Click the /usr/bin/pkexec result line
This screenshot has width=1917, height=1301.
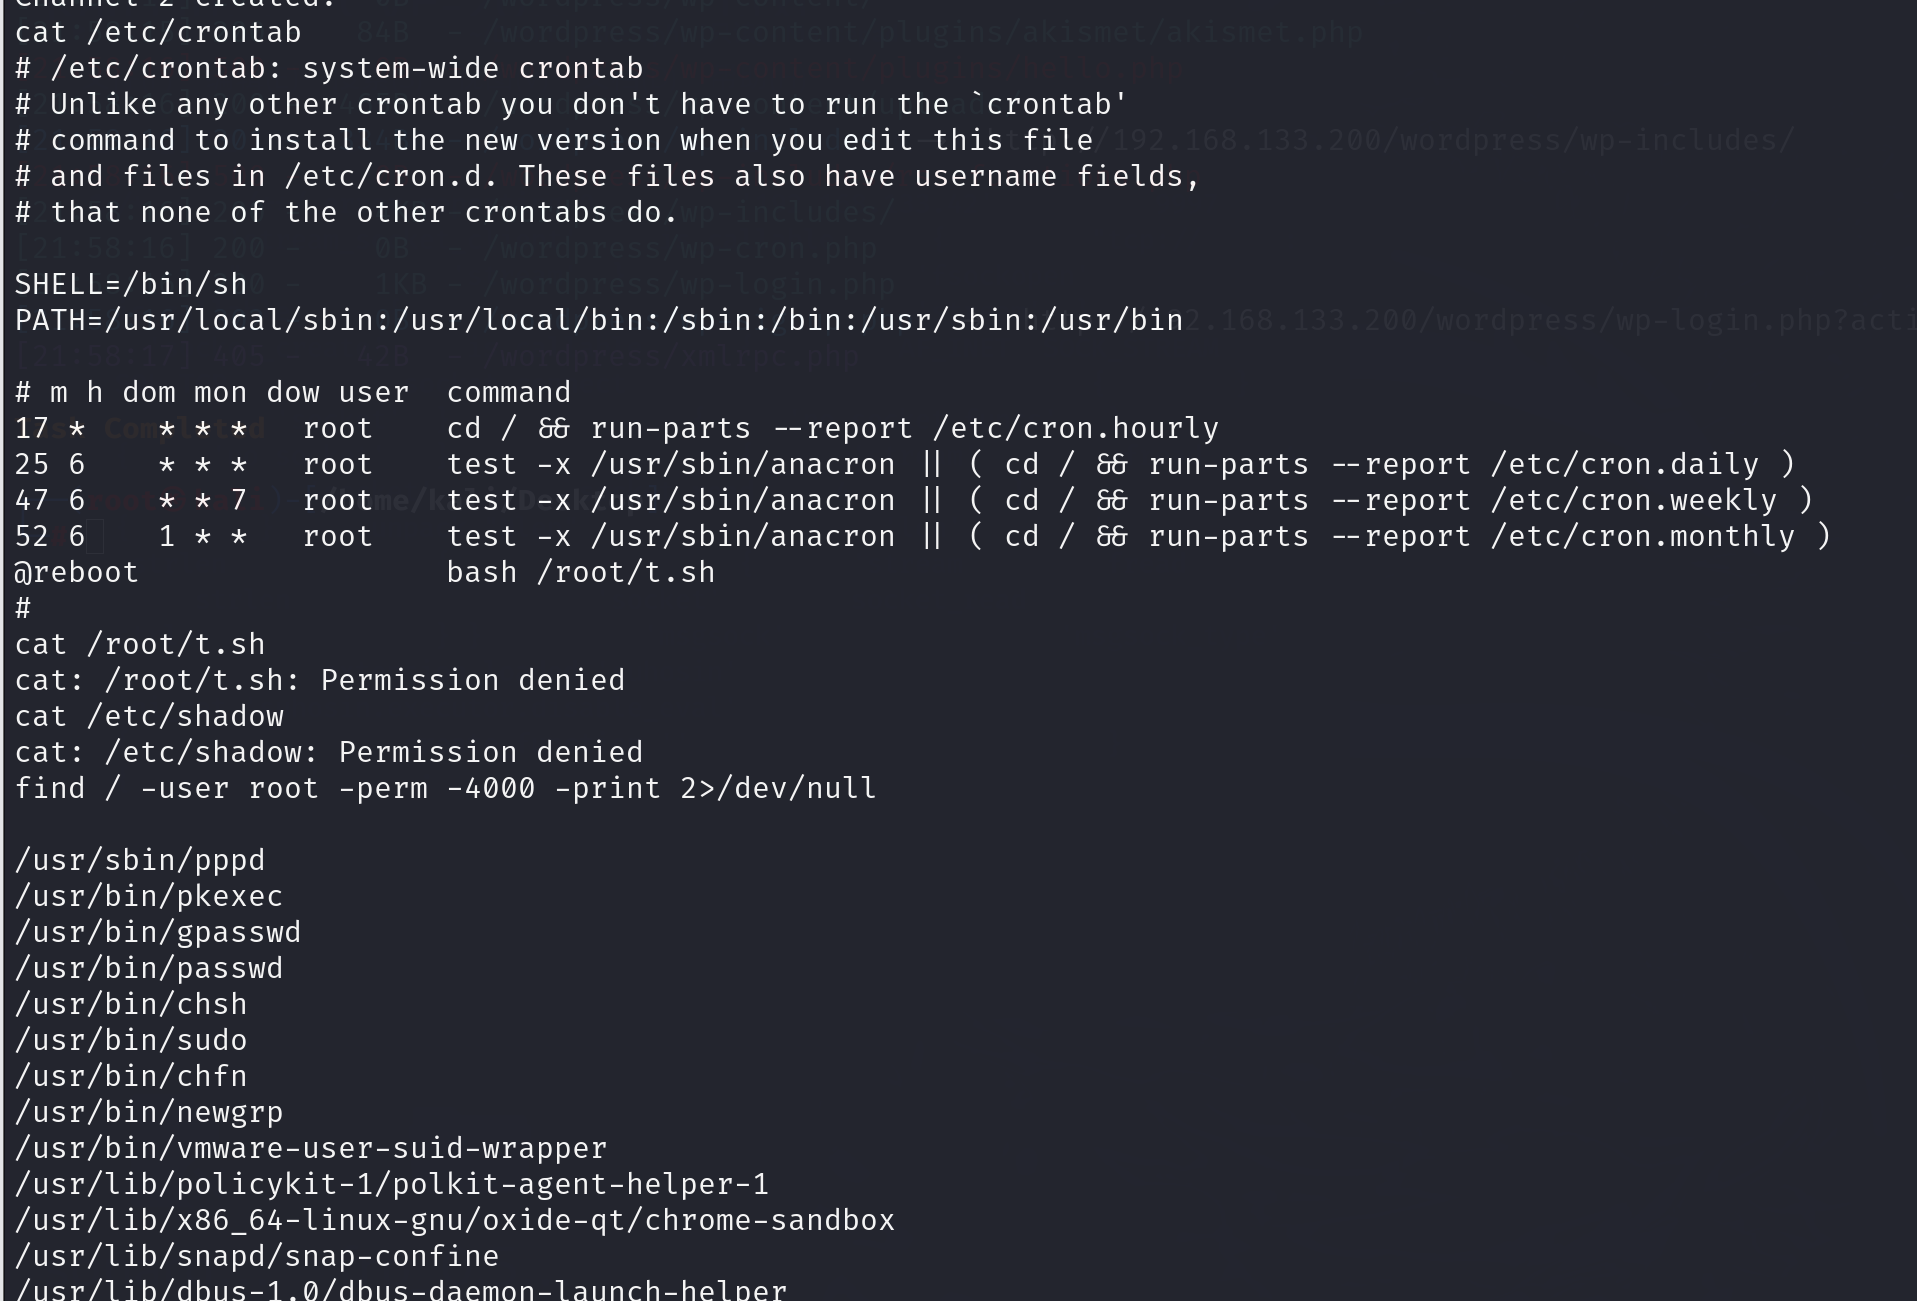click(149, 896)
